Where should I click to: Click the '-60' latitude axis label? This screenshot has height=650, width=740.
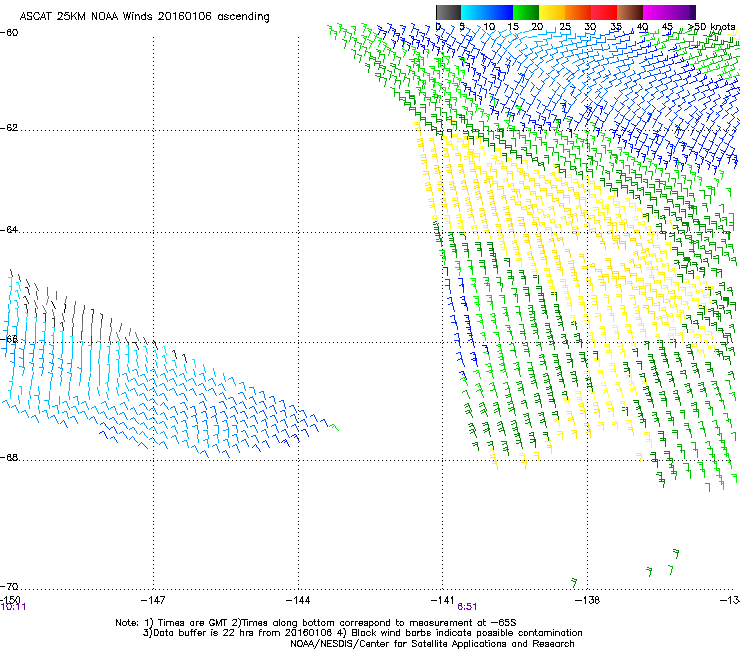click(9, 33)
